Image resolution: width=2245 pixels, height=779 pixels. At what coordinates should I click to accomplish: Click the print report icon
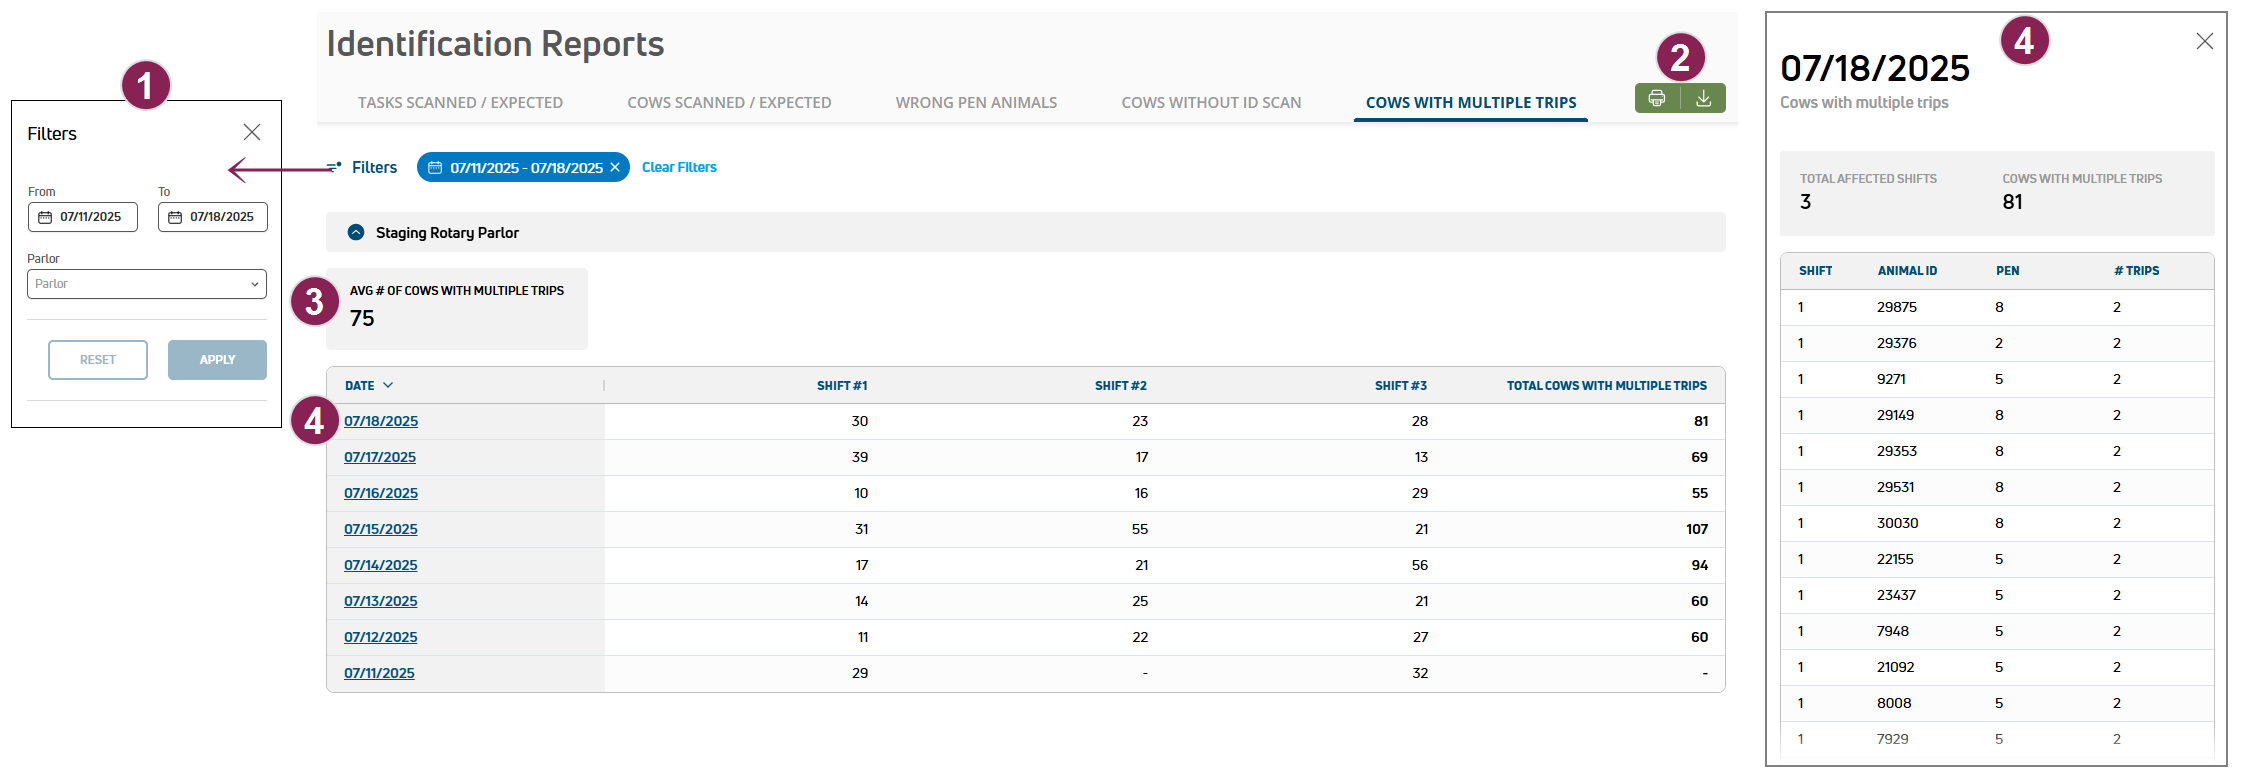tap(1657, 98)
